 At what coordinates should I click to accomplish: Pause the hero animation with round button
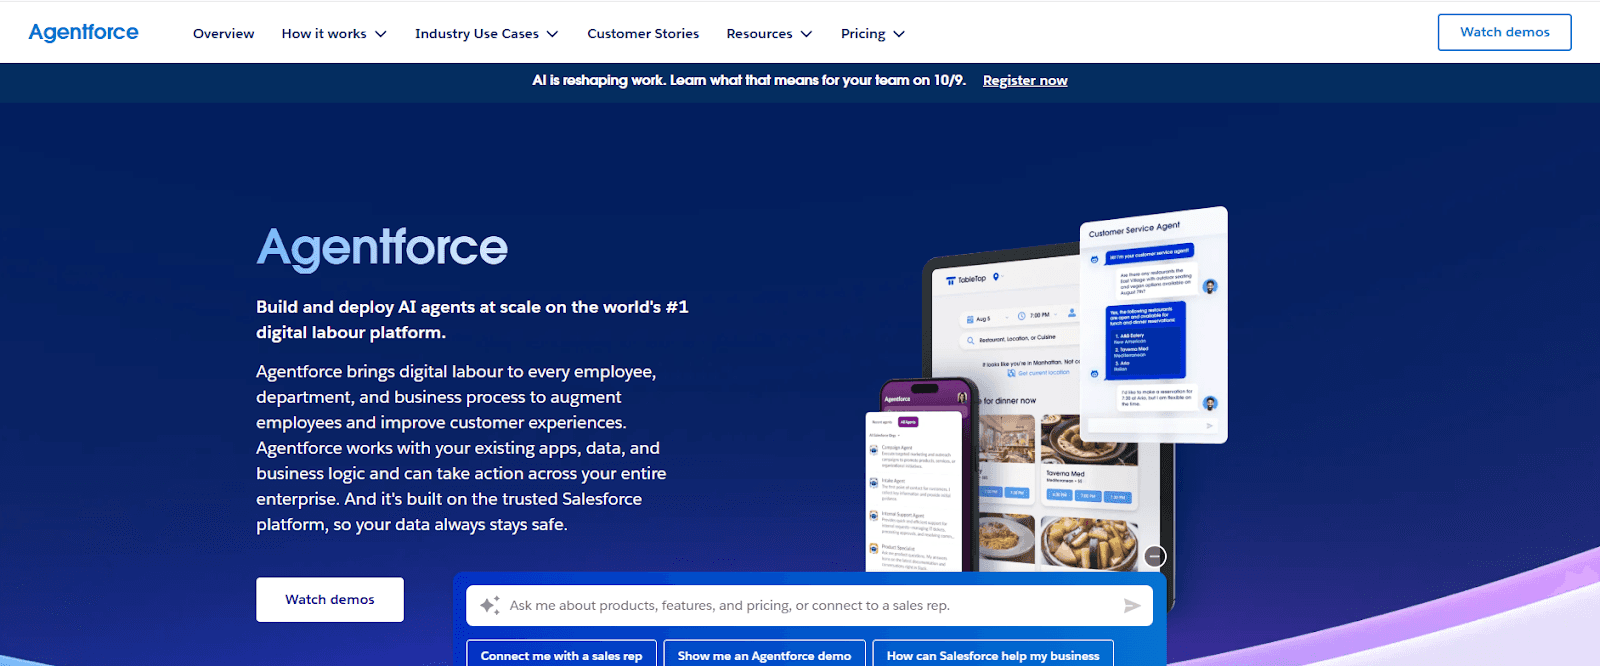pyautogui.click(x=1155, y=556)
